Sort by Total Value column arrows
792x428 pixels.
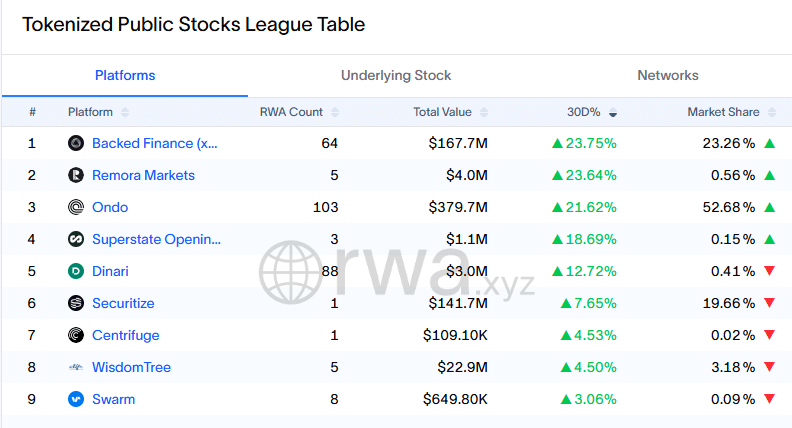(484, 112)
